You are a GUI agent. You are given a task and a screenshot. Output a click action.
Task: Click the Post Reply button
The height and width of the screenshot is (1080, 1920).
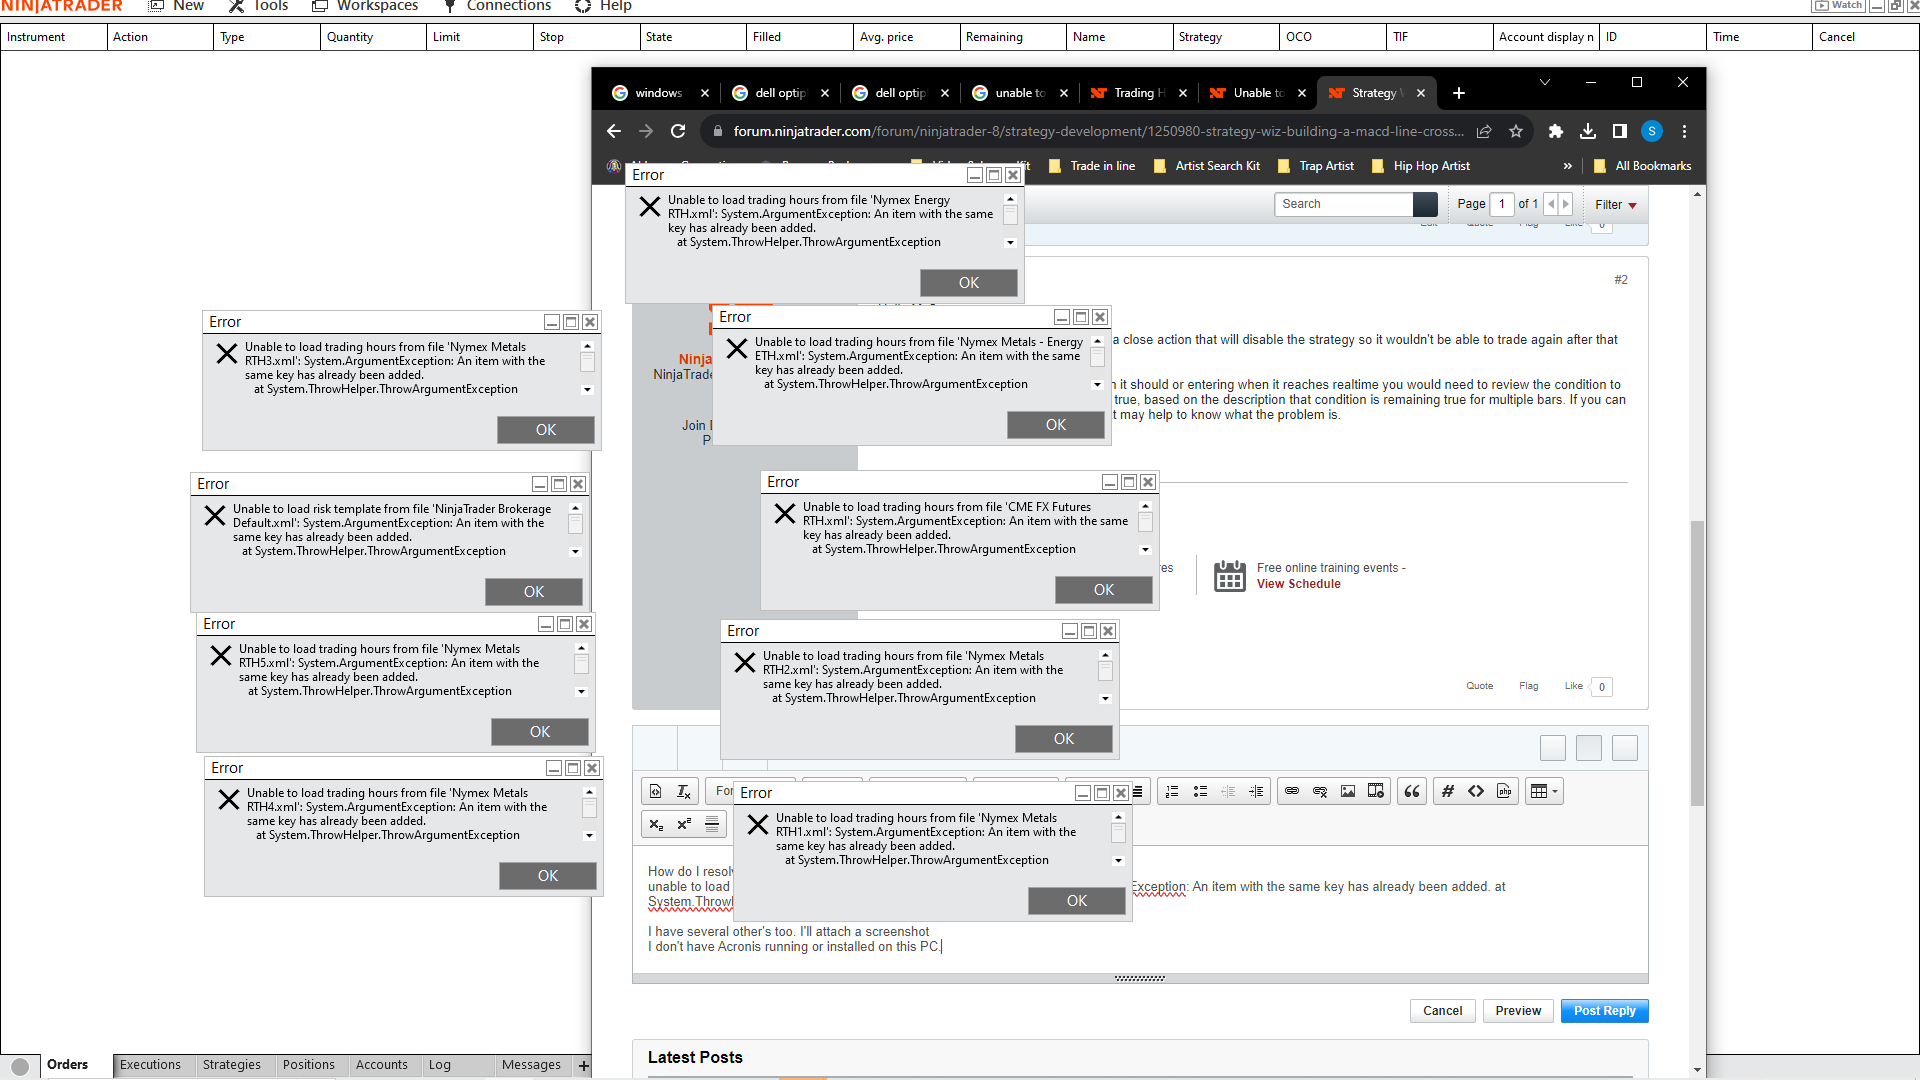coord(1604,1010)
